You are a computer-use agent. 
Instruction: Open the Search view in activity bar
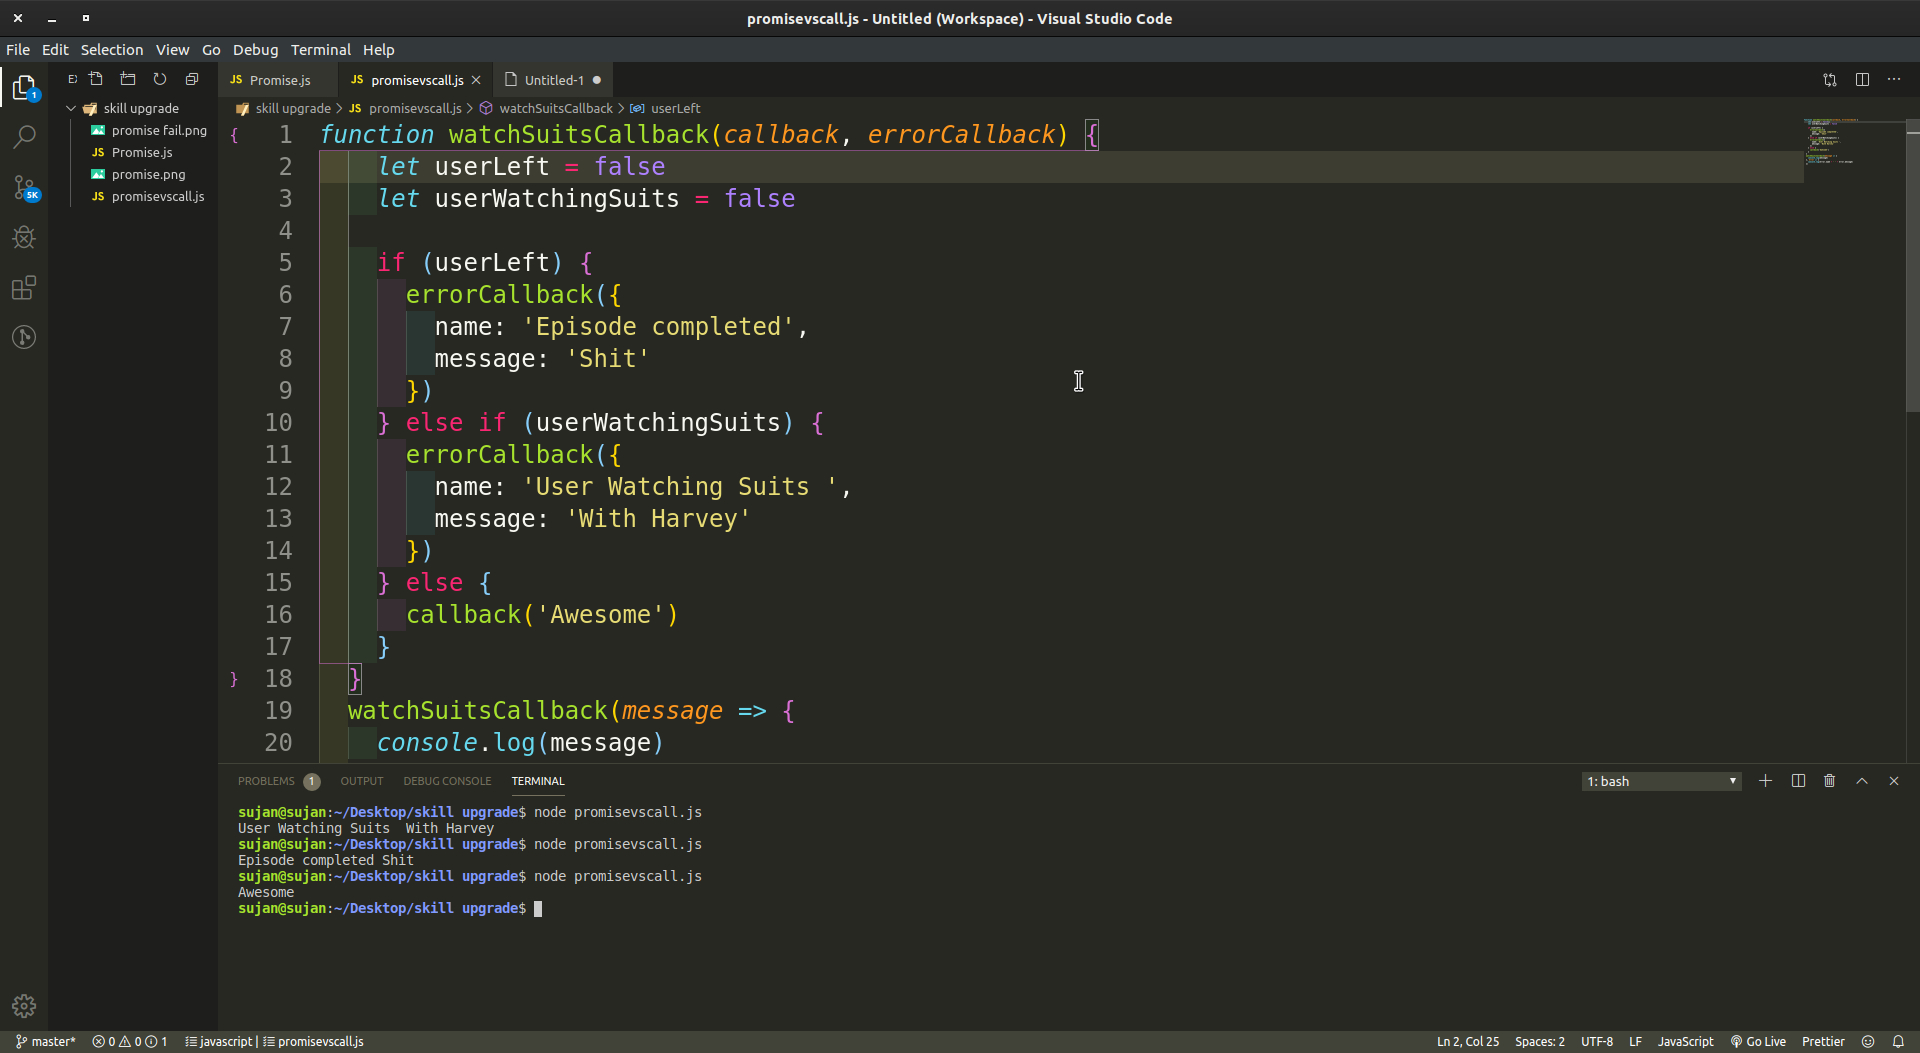click(24, 137)
